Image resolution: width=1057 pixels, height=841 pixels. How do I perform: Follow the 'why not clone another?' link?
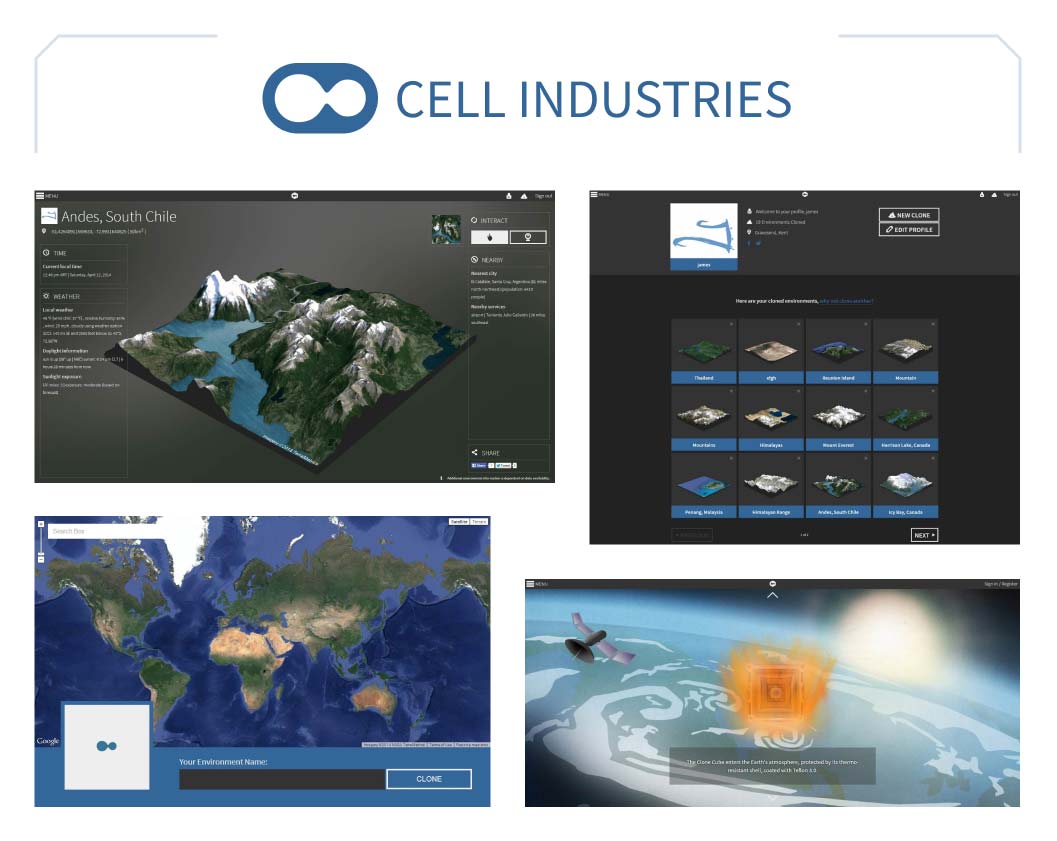click(x=846, y=301)
